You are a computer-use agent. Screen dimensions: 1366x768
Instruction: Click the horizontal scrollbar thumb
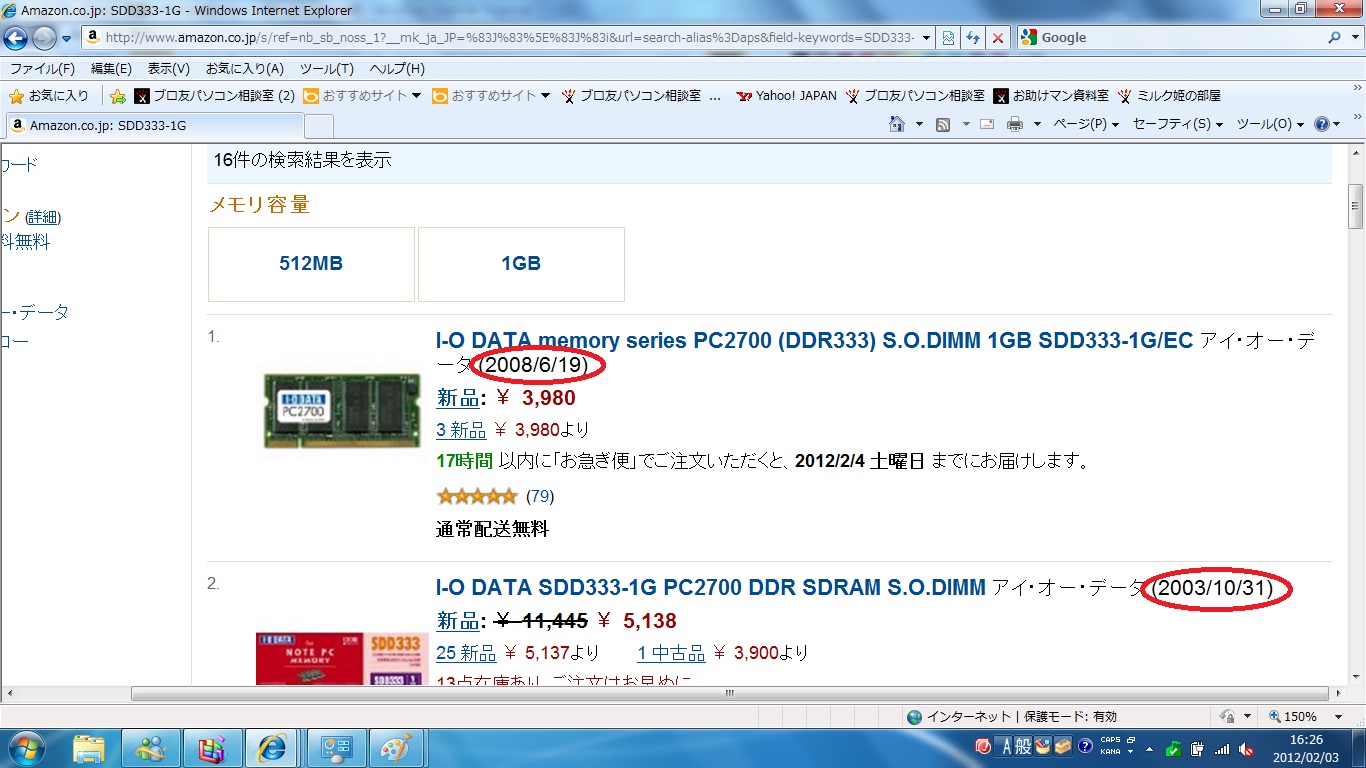tap(730, 693)
